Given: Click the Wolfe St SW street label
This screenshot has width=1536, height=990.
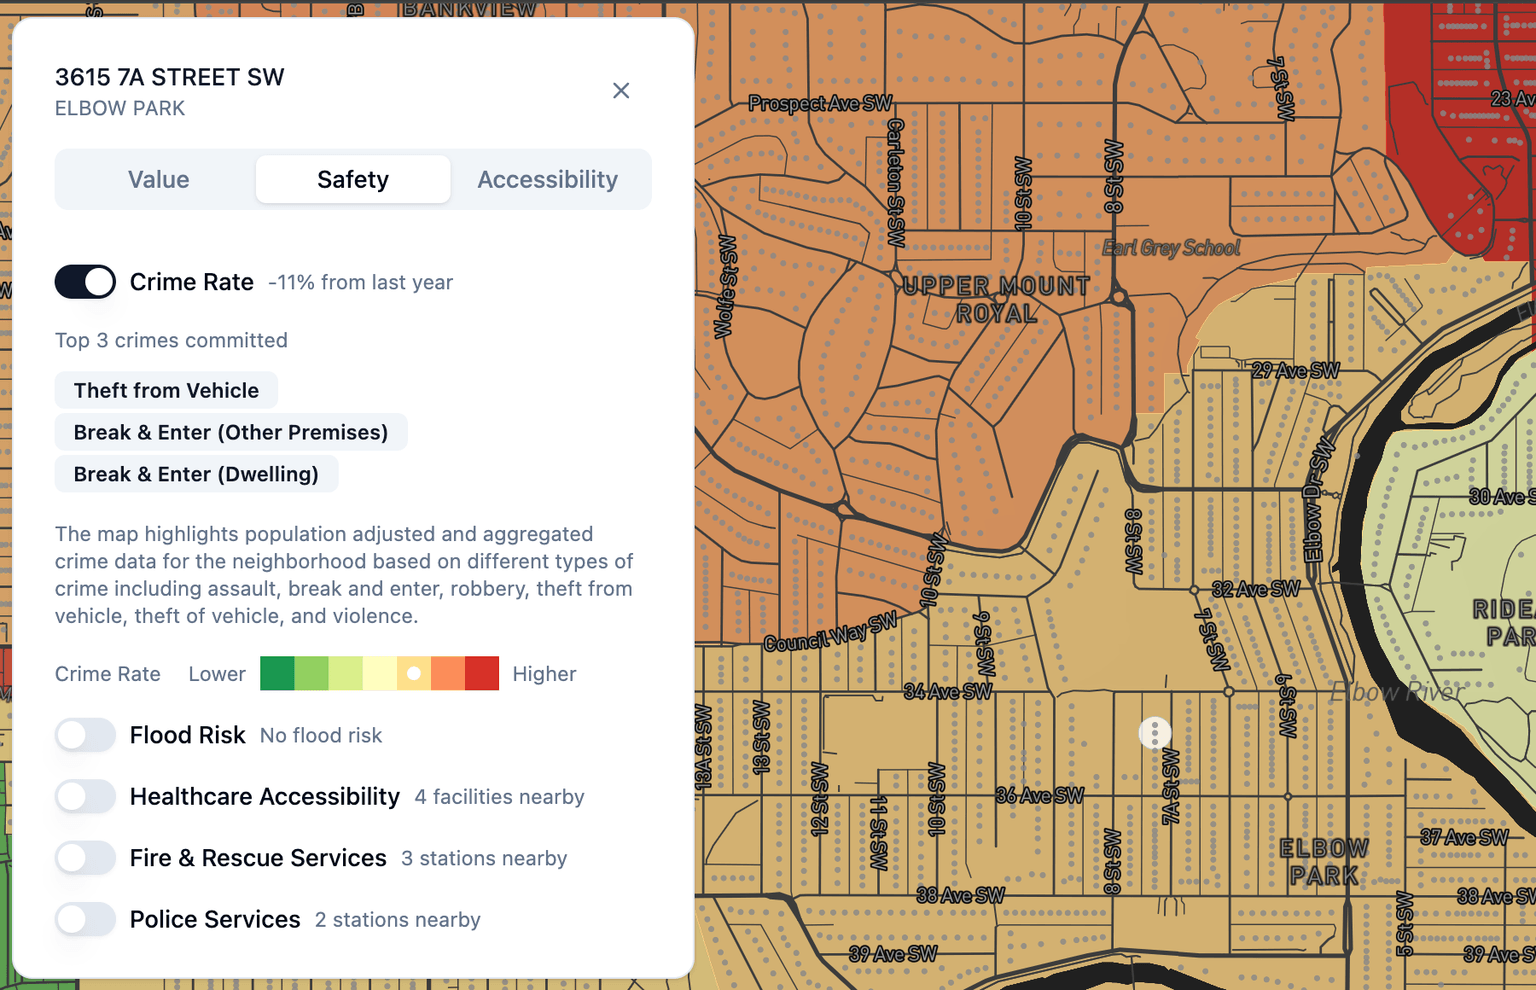Looking at the screenshot, I should (726, 288).
